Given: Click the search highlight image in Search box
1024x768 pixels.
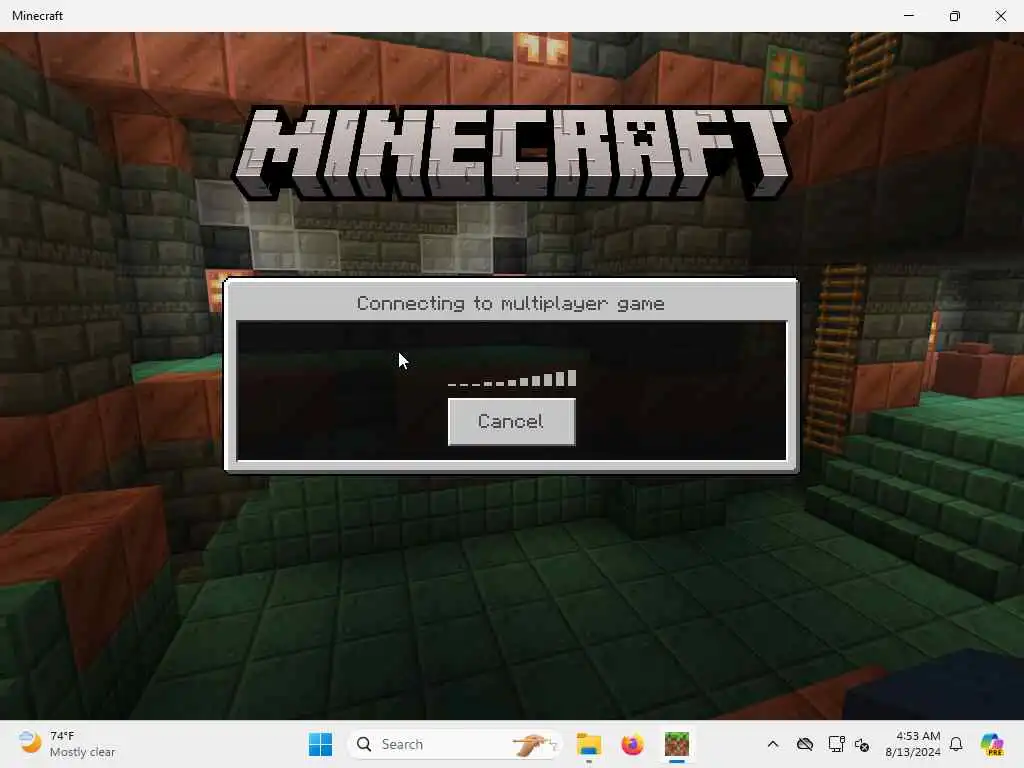Looking at the screenshot, I should coord(534,744).
